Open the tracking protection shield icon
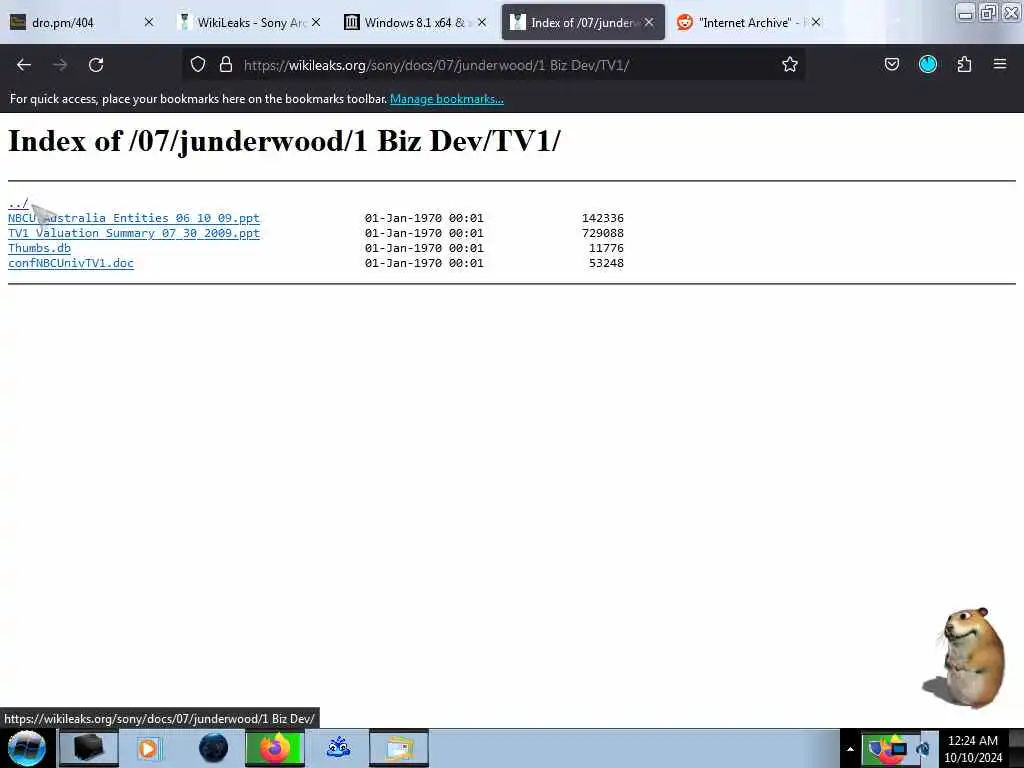Image resolution: width=1024 pixels, height=768 pixels. click(x=198, y=64)
